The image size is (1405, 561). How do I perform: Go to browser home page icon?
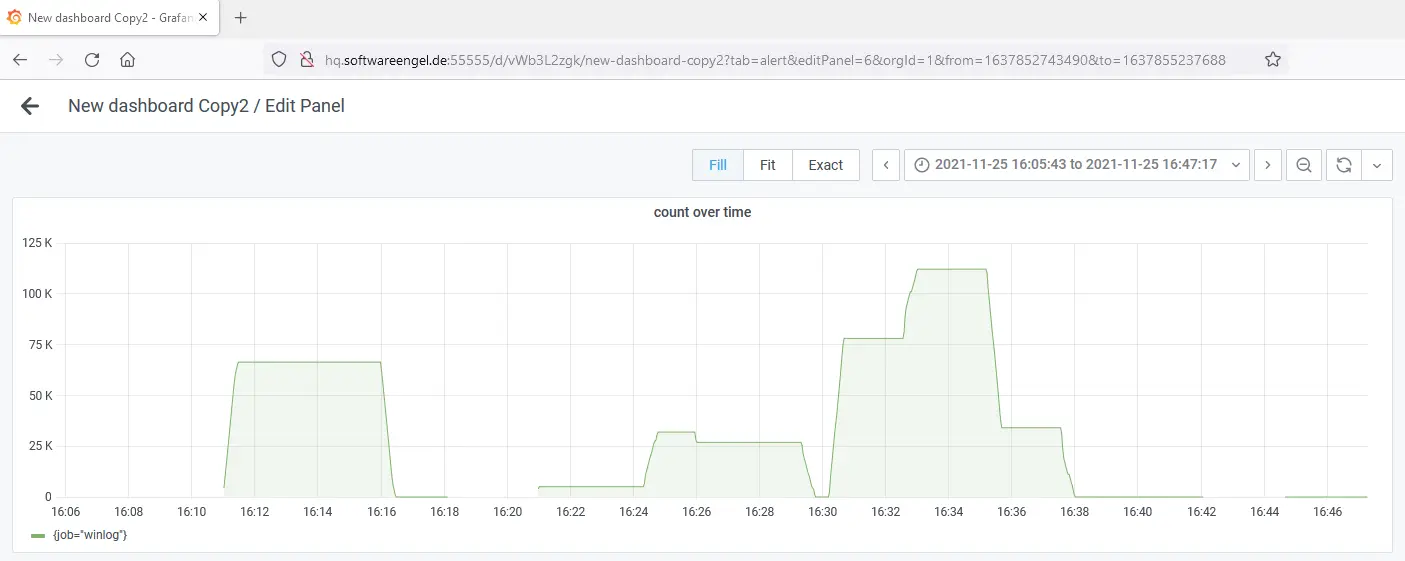127,60
